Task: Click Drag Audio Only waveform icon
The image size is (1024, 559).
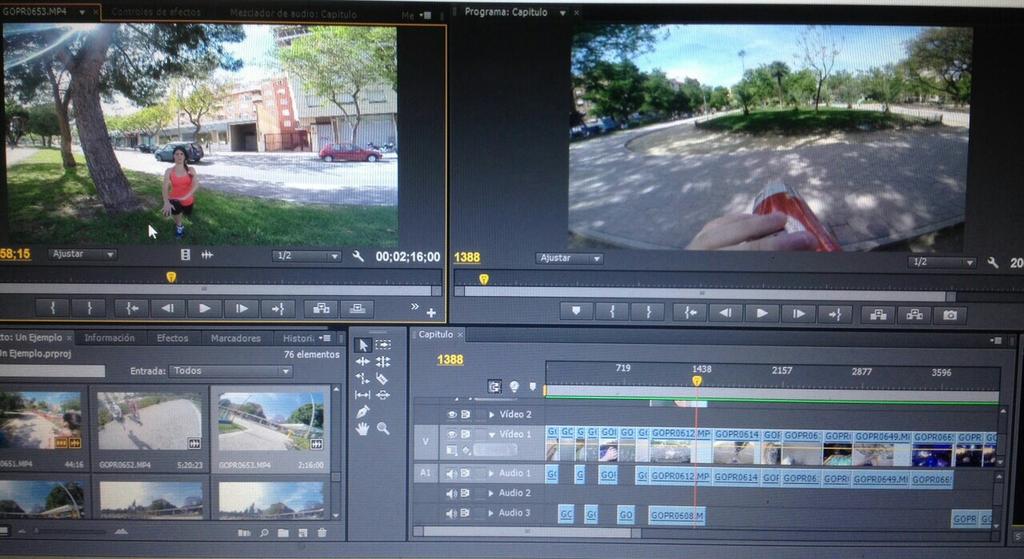Action: 207,255
